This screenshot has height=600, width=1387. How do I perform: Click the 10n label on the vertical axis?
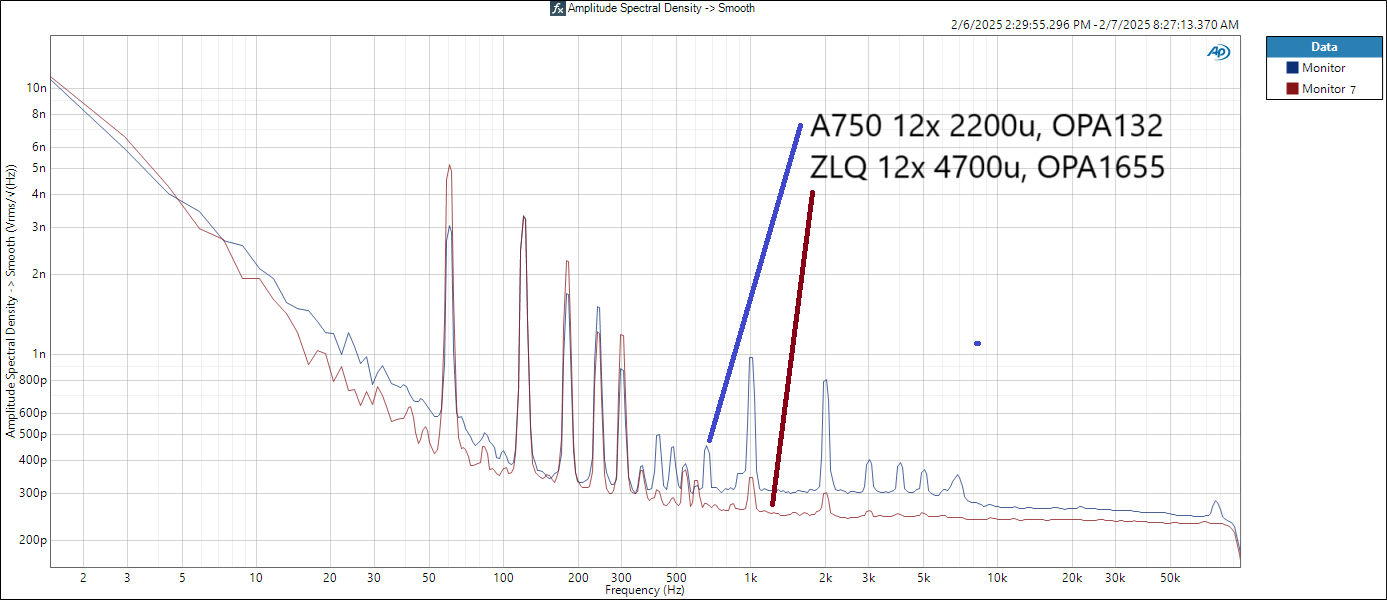(x=37, y=88)
